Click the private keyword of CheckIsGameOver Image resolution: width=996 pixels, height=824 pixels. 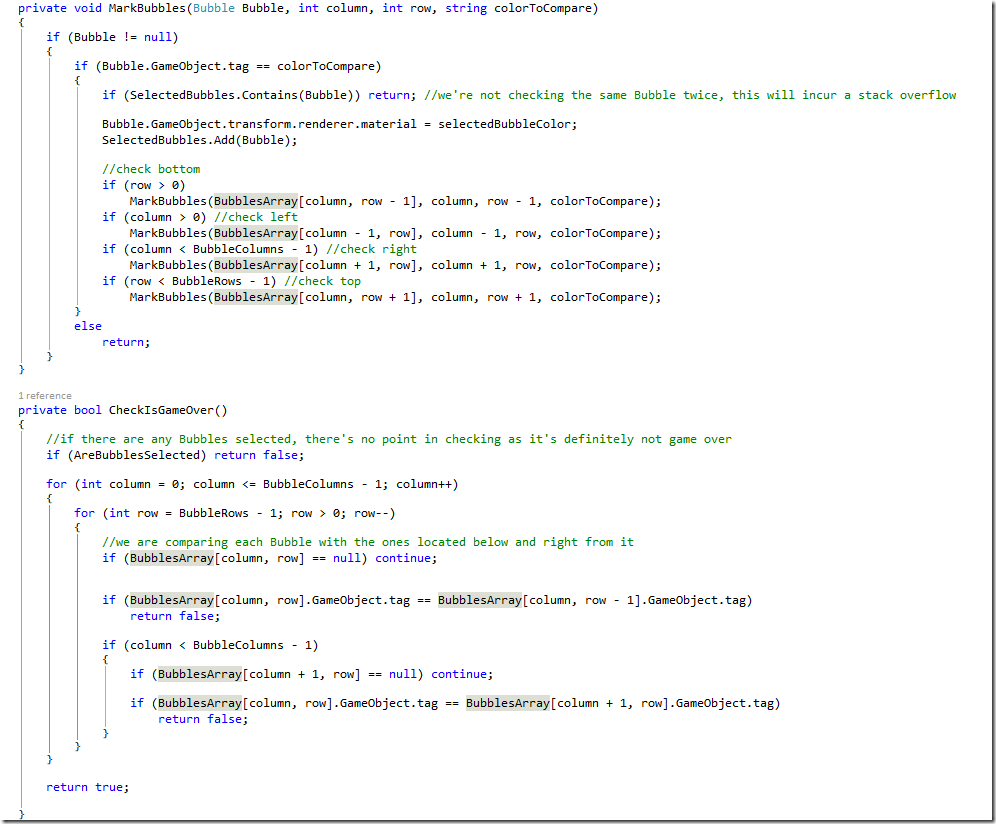[x=42, y=409]
